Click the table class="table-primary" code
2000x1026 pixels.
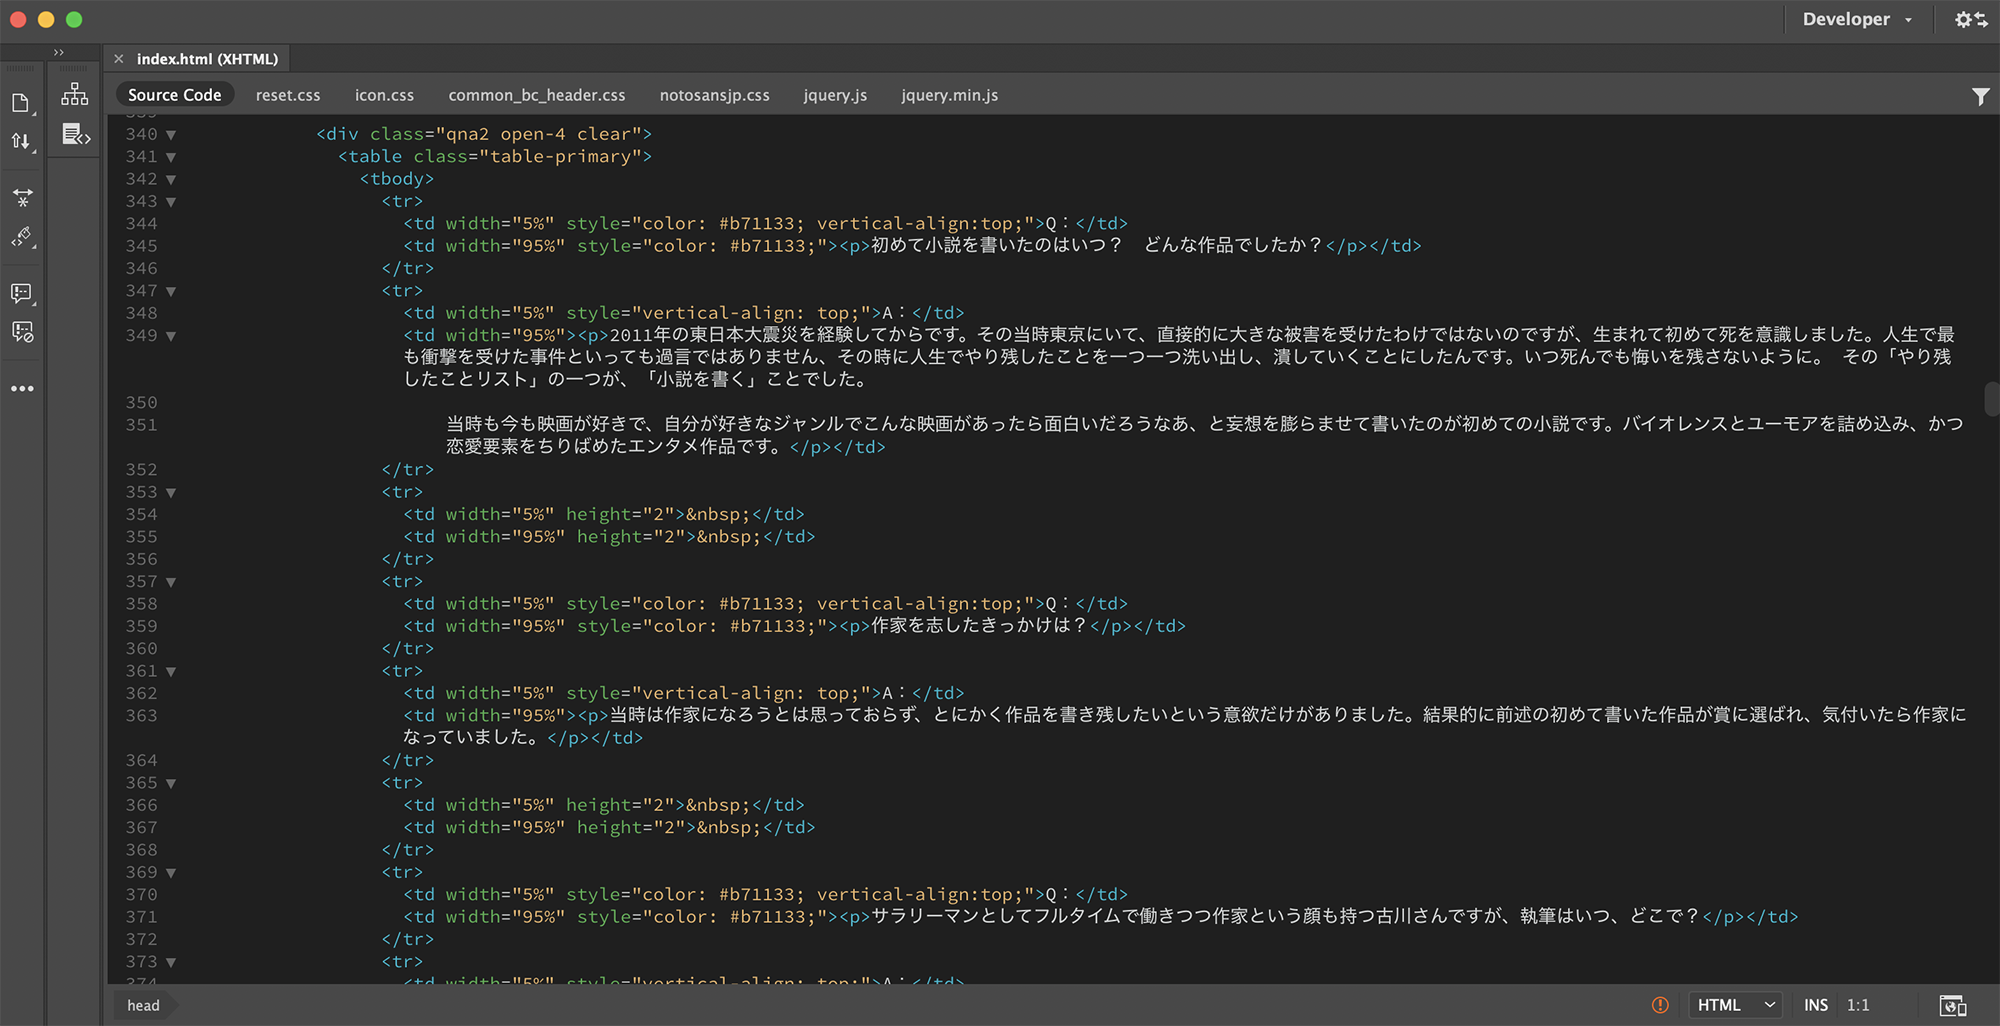[x=495, y=156]
